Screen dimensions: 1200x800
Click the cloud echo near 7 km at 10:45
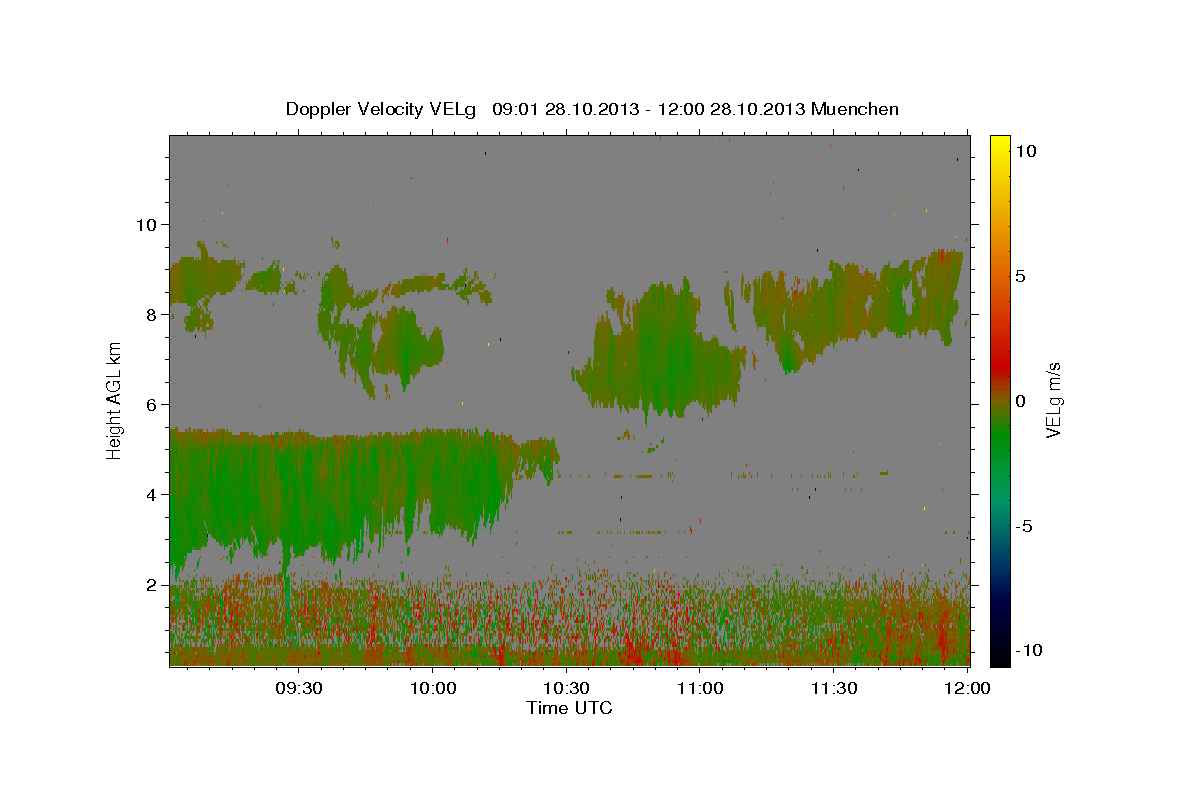(x=660, y=350)
